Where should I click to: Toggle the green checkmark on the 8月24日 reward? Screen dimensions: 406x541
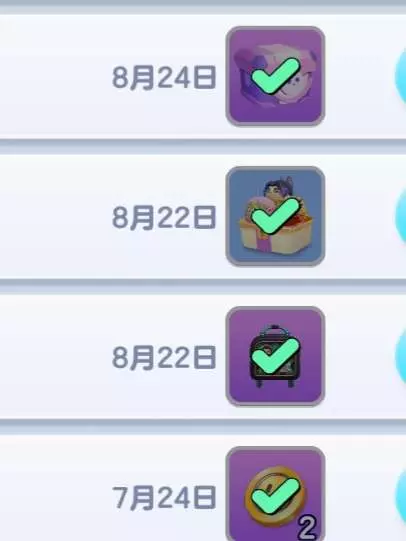point(275,76)
